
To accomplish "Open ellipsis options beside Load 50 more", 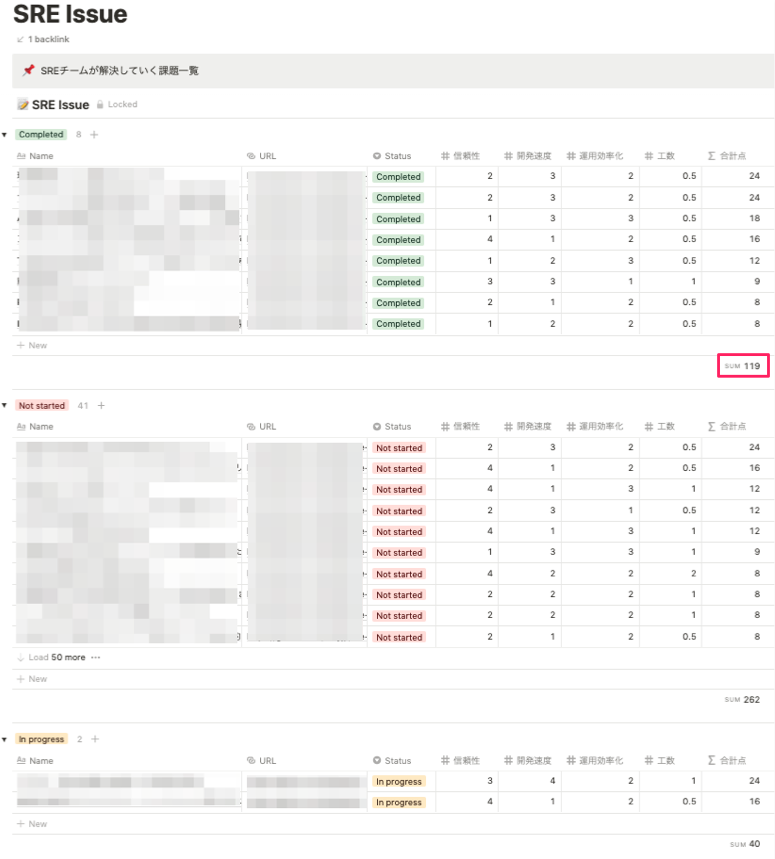I will 96,657.
